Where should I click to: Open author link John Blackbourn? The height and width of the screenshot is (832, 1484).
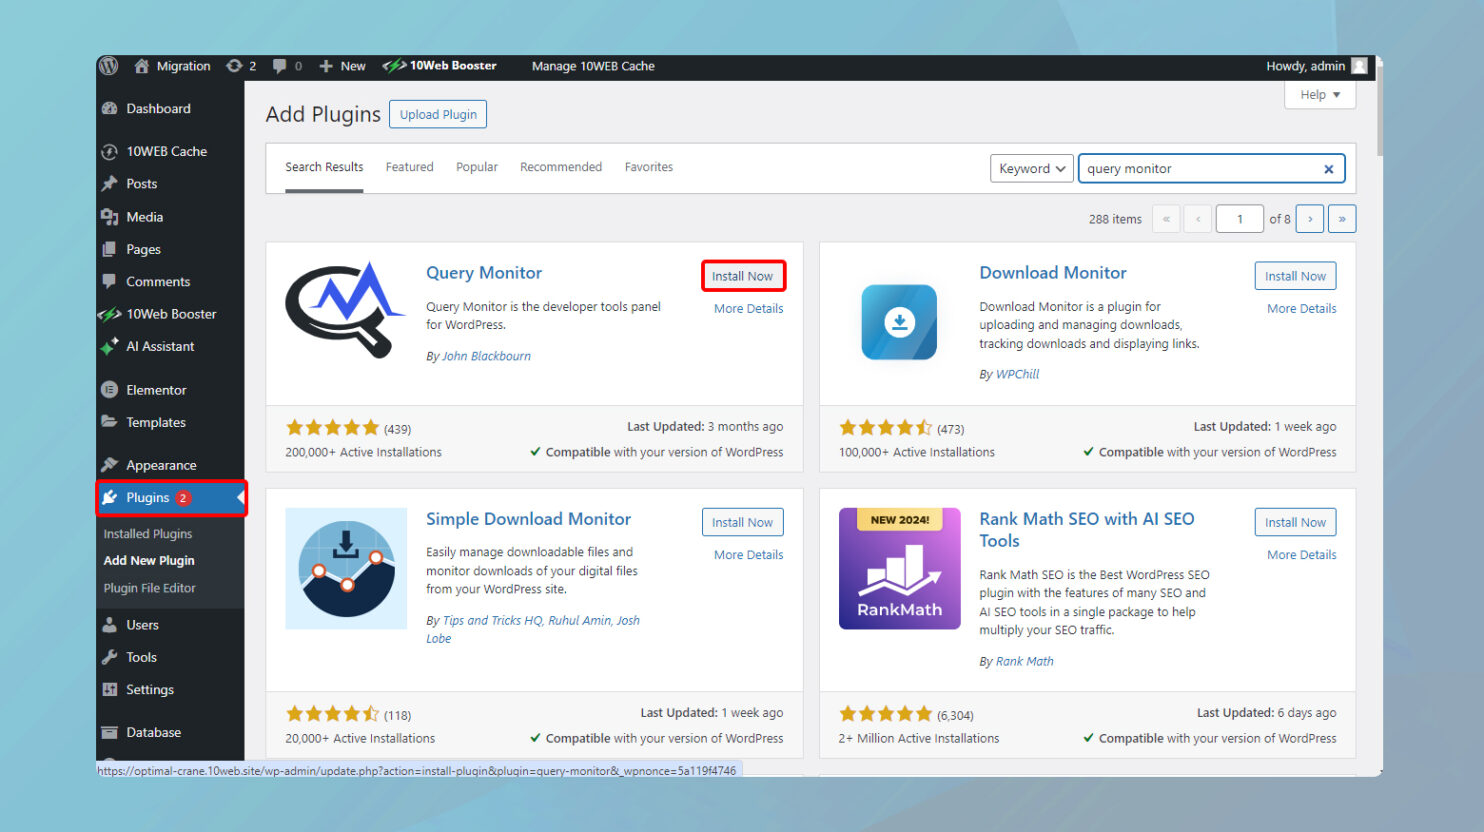pyautogui.click(x=487, y=355)
